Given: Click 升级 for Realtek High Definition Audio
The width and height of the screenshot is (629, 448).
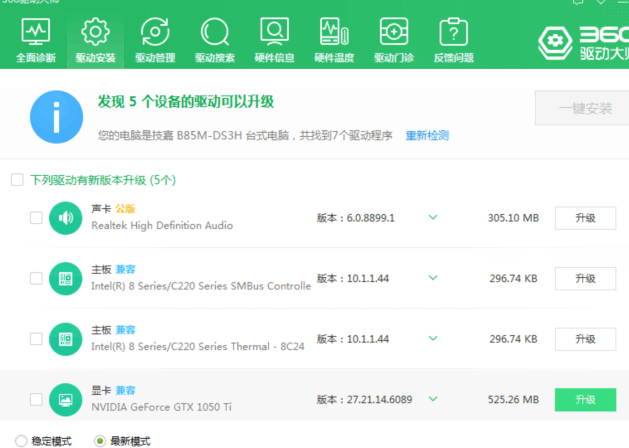Looking at the screenshot, I should click(x=585, y=218).
